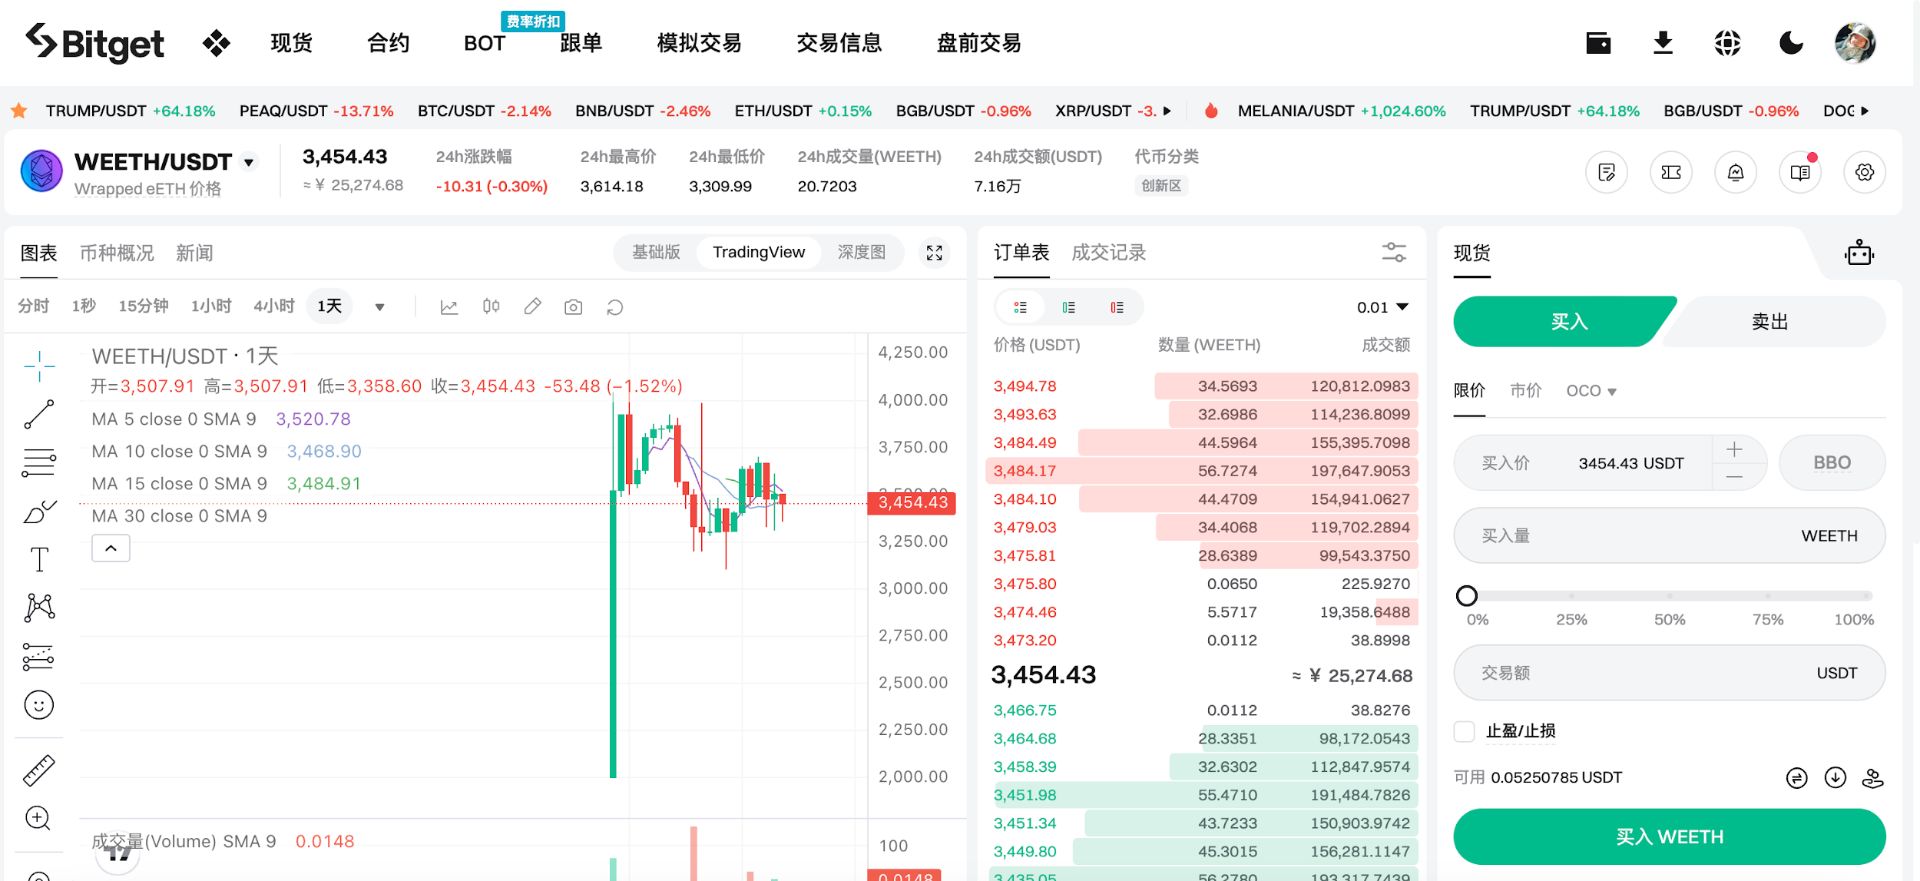1920x881 pixels.
Task: Toggle dark mode moon icon
Action: point(1791,43)
